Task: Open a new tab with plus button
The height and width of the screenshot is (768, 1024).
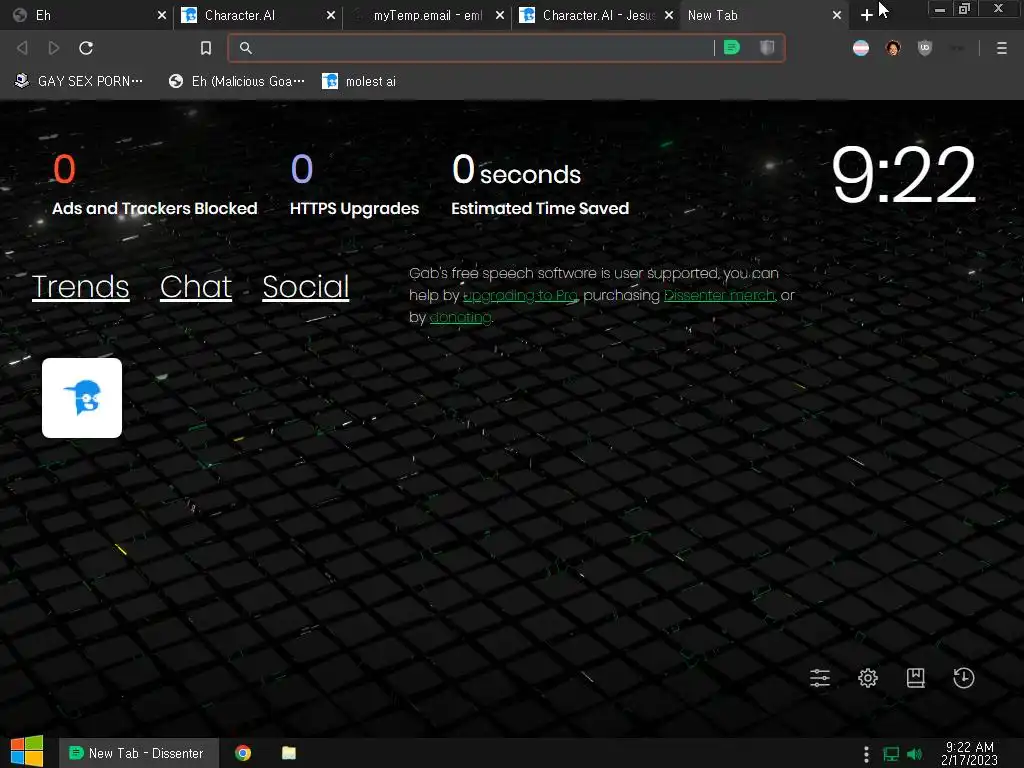Action: click(x=867, y=15)
